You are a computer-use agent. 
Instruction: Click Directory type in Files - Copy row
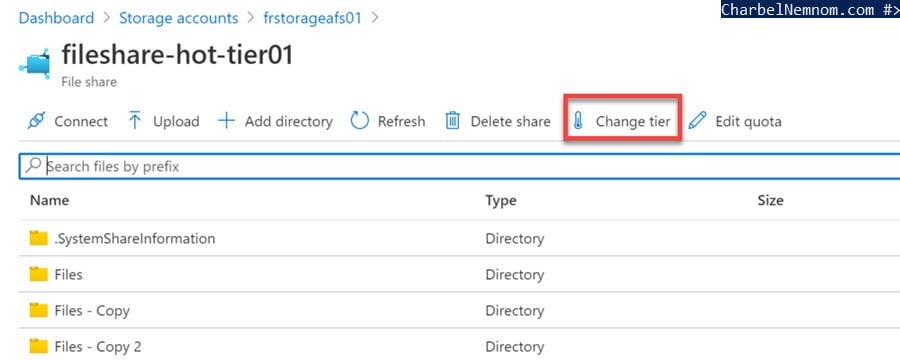[515, 311]
